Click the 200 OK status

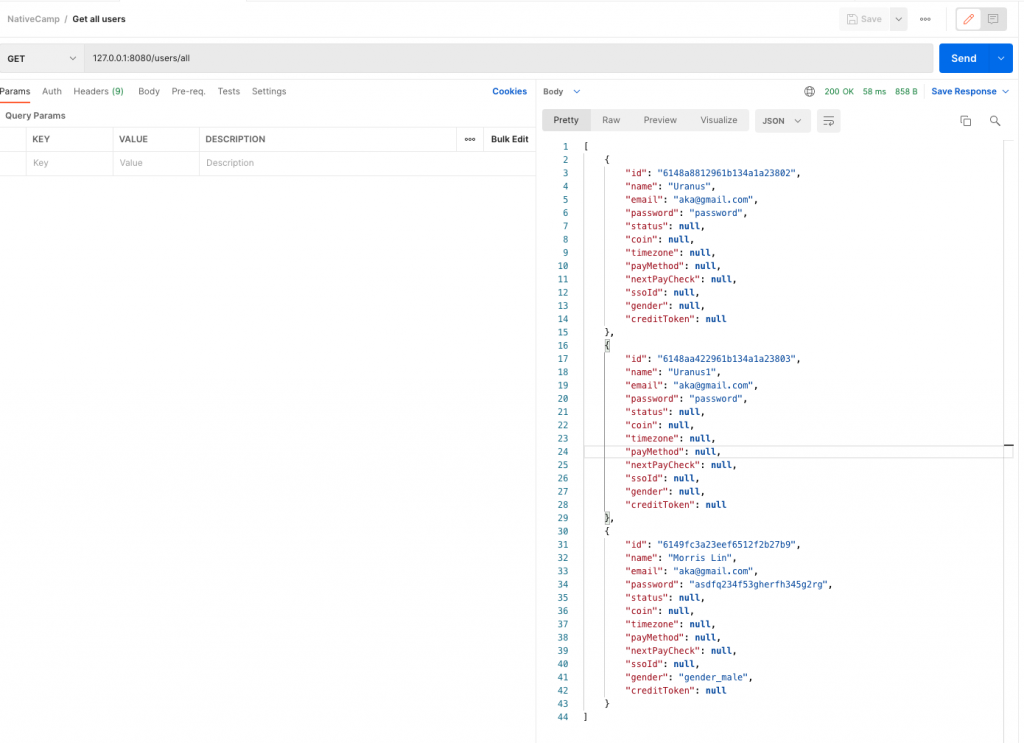pyautogui.click(x=839, y=91)
